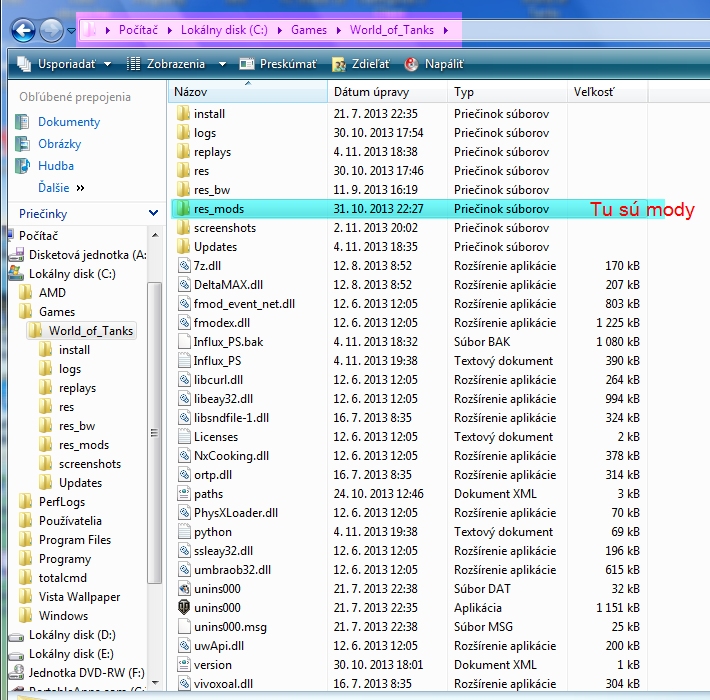This screenshot has height=700, width=710.
Task: Open Usporiadať menu in the toolbar
Action: (x=64, y=64)
